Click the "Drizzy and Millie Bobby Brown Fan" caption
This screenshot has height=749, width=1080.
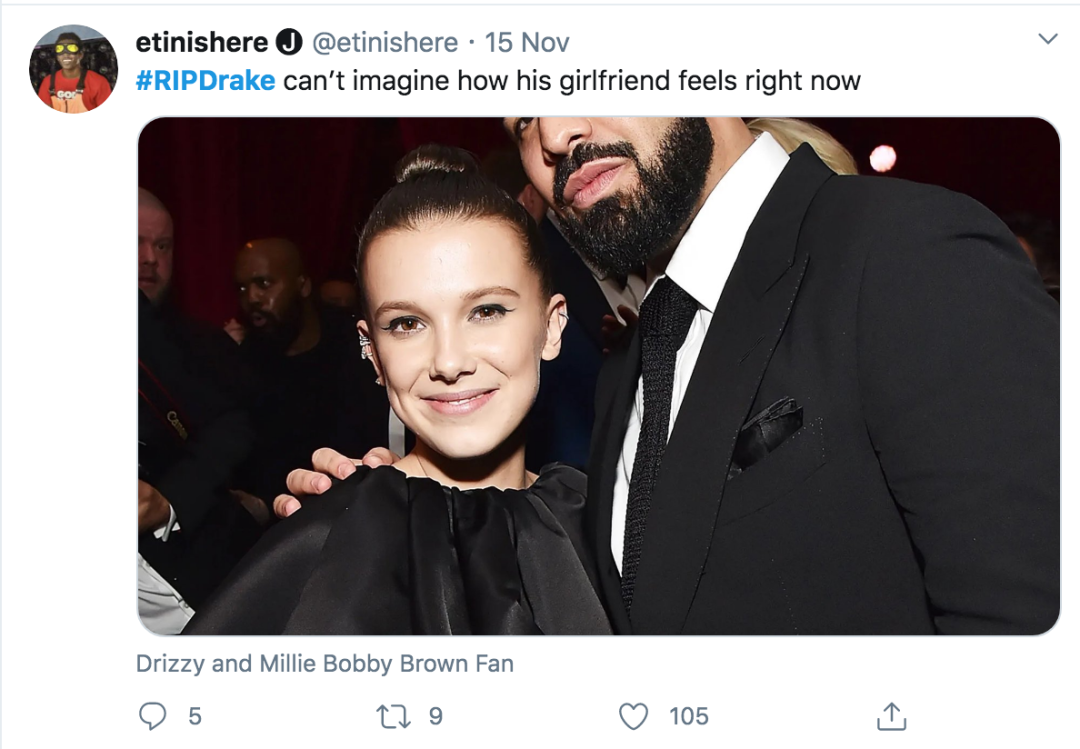(x=325, y=663)
